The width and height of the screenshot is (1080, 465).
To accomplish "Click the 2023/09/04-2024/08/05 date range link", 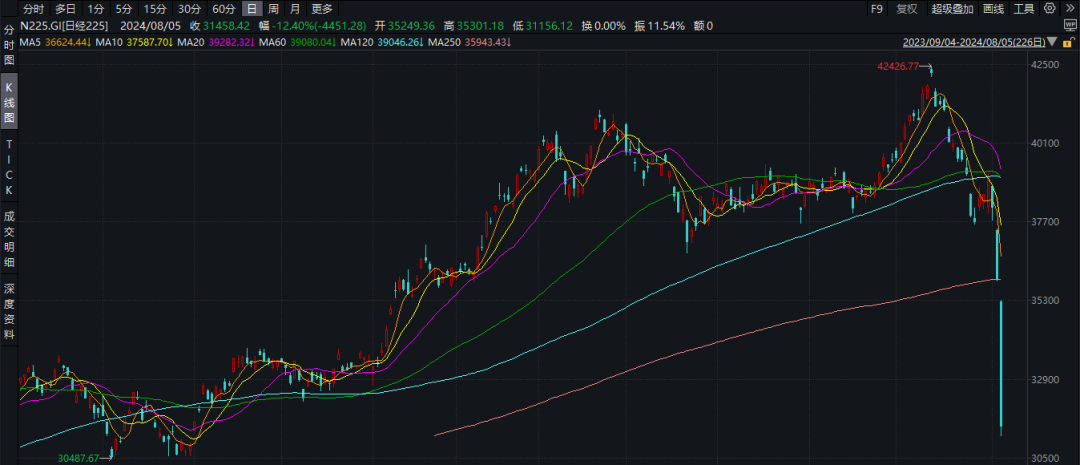I will 973,43.
